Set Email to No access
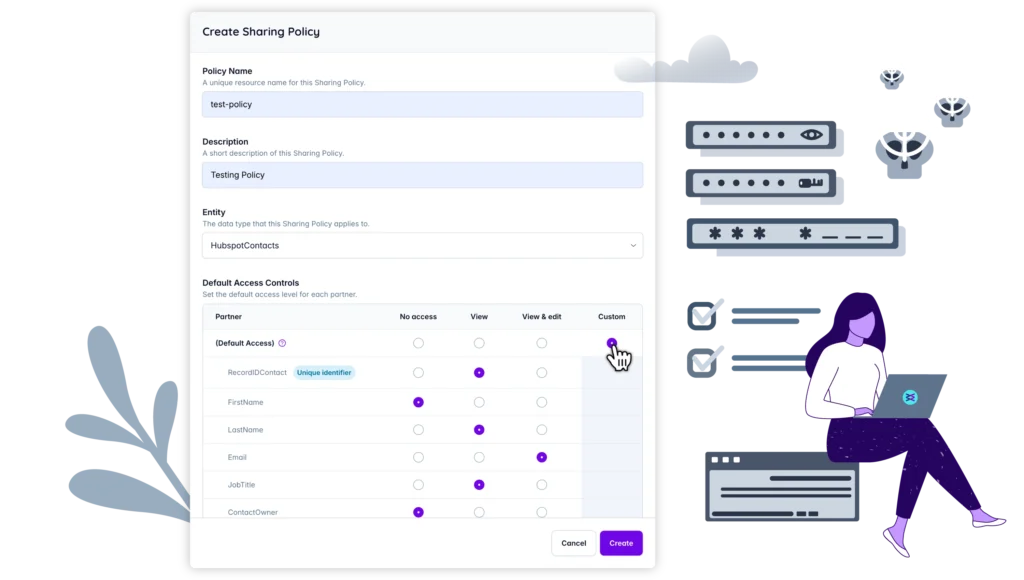The width and height of the screenshot is (1024, 580). click(418, 457)
